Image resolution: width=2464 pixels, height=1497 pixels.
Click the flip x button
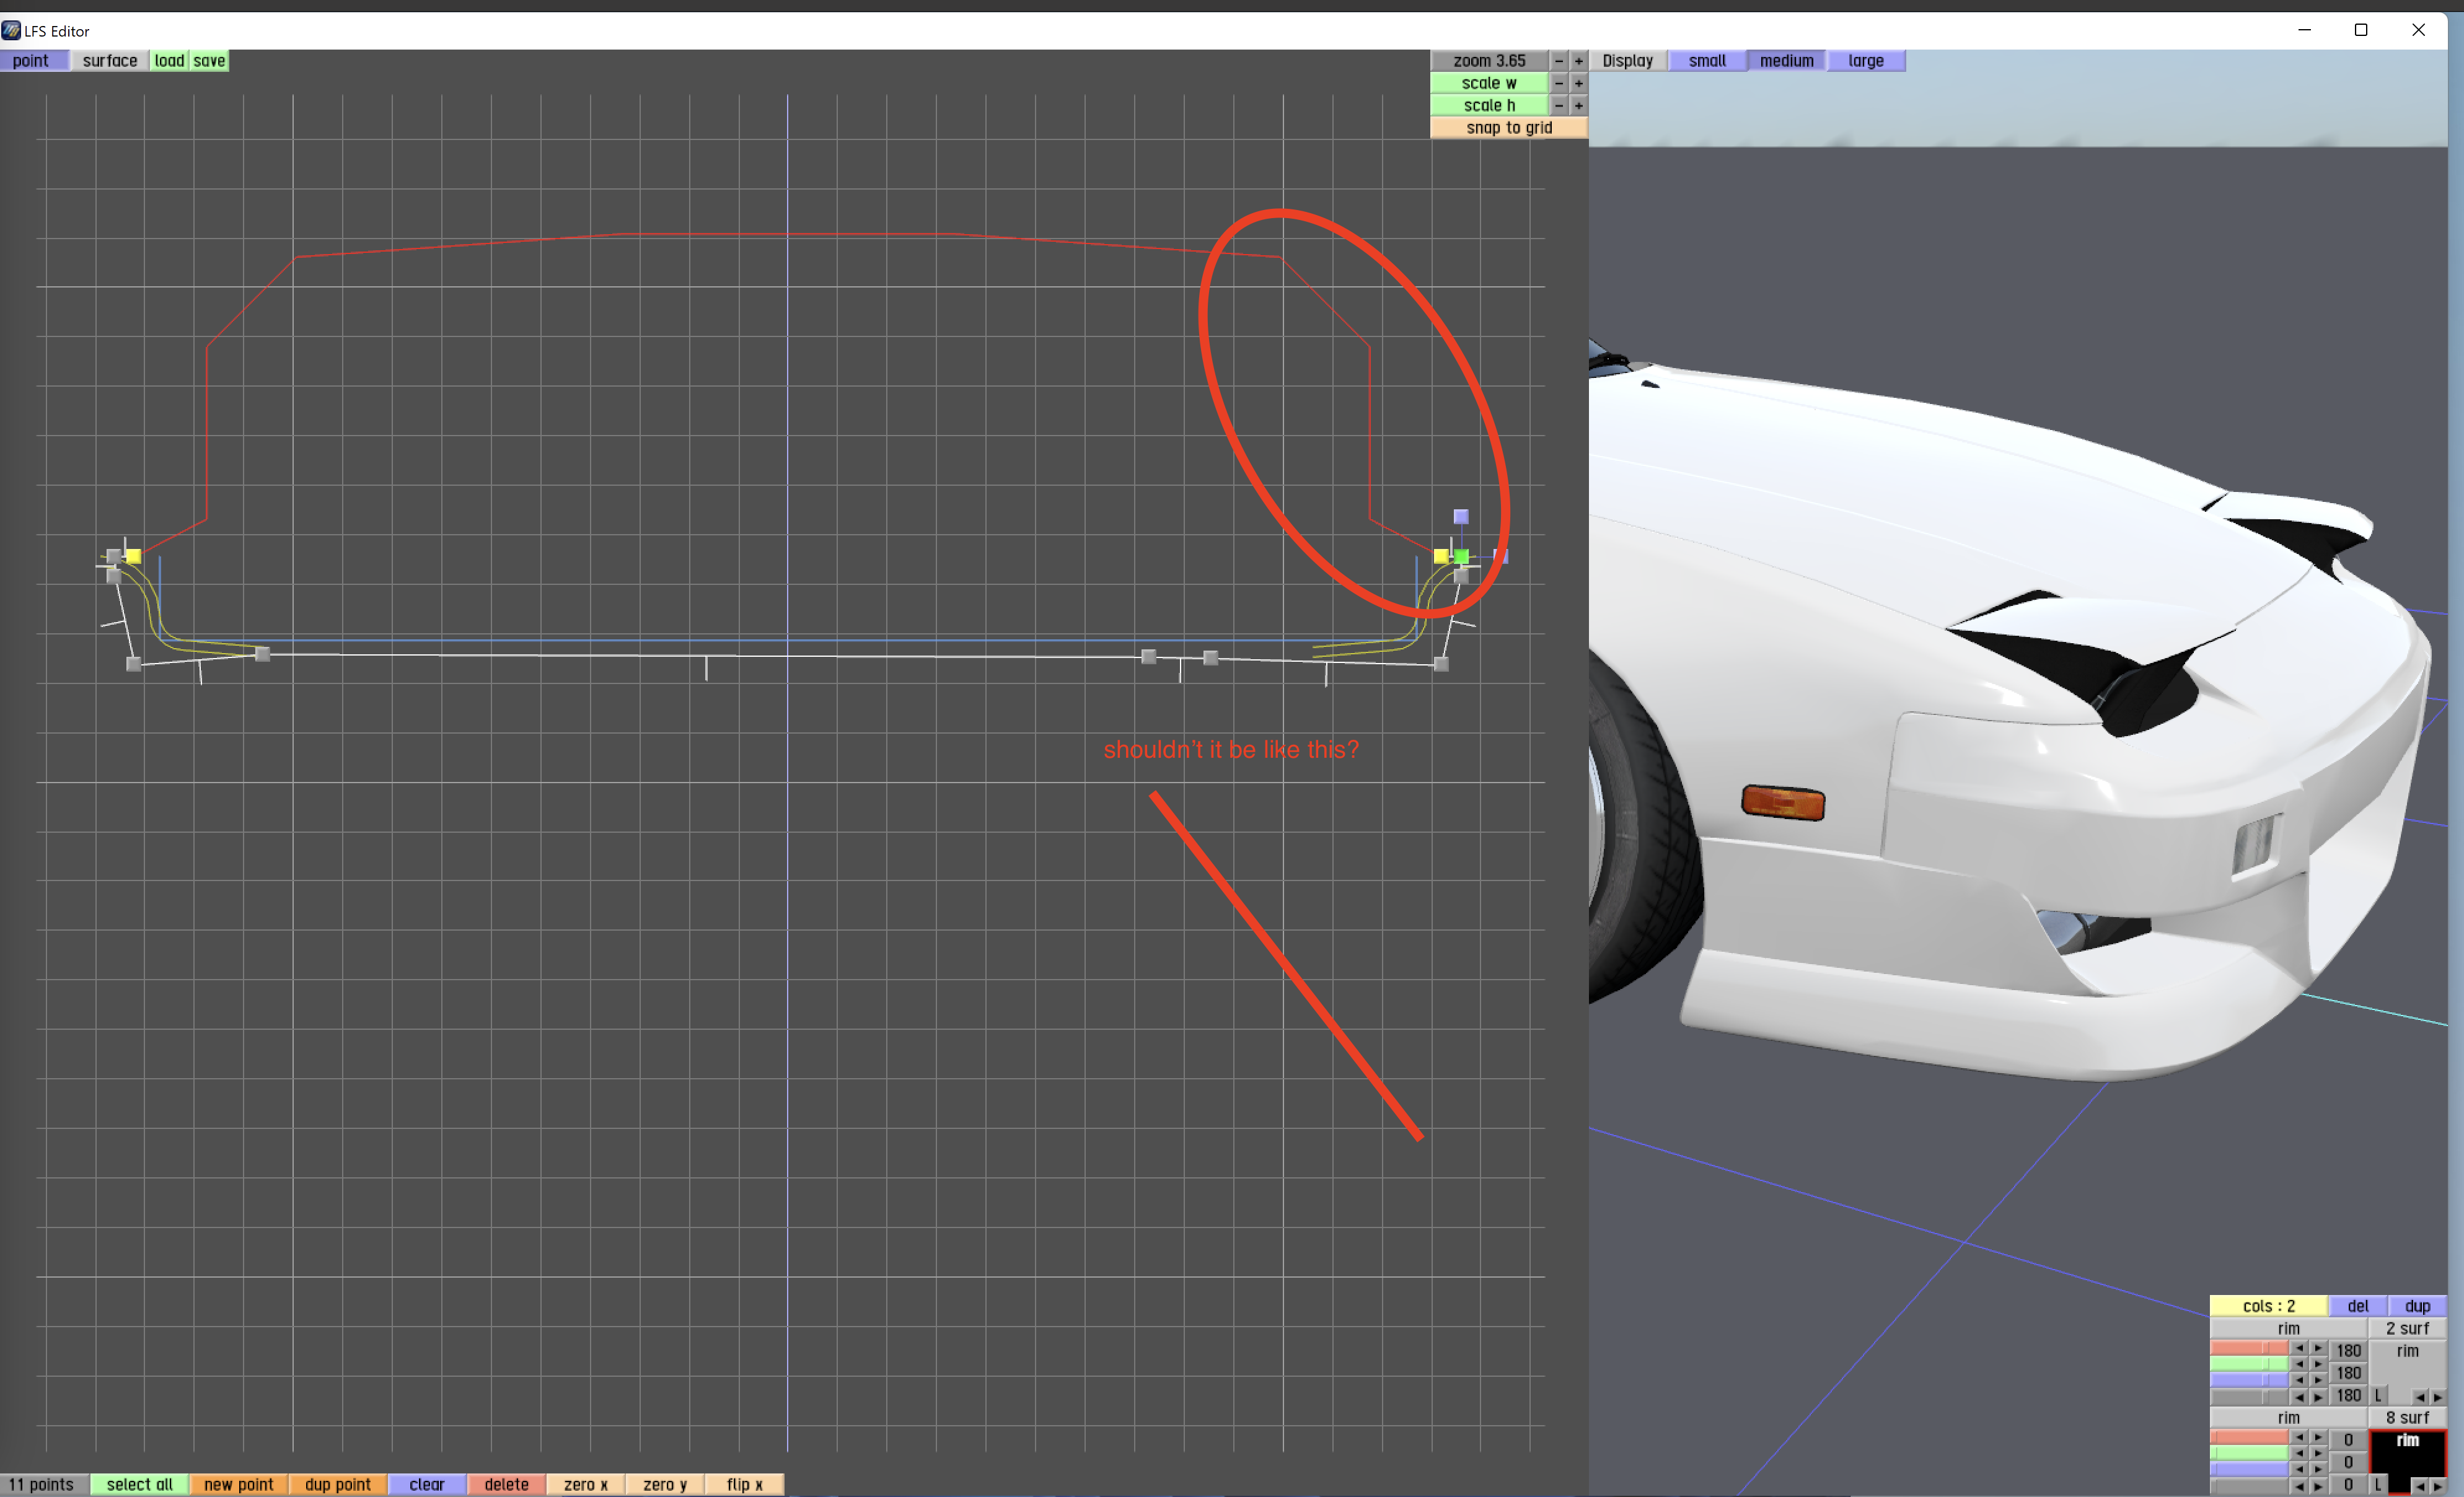pyautogui.click(x=744, y=1484)
